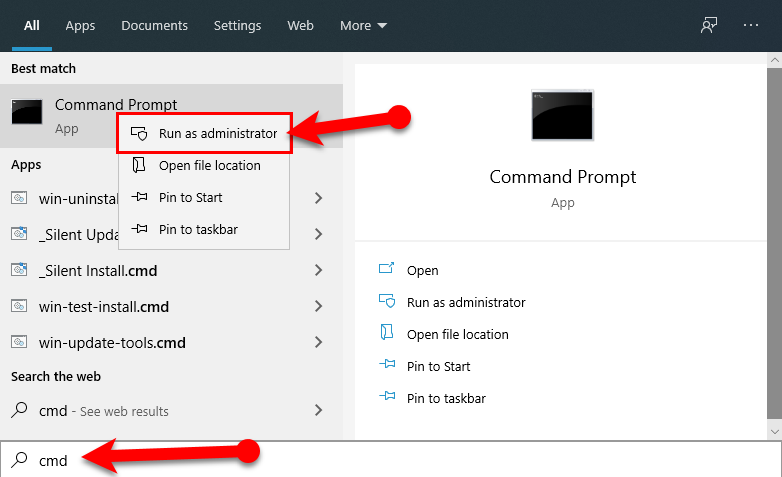Click the large Command Prompt icon in the preview pane
The image size is (782, 477).
[x=562, y=114]
